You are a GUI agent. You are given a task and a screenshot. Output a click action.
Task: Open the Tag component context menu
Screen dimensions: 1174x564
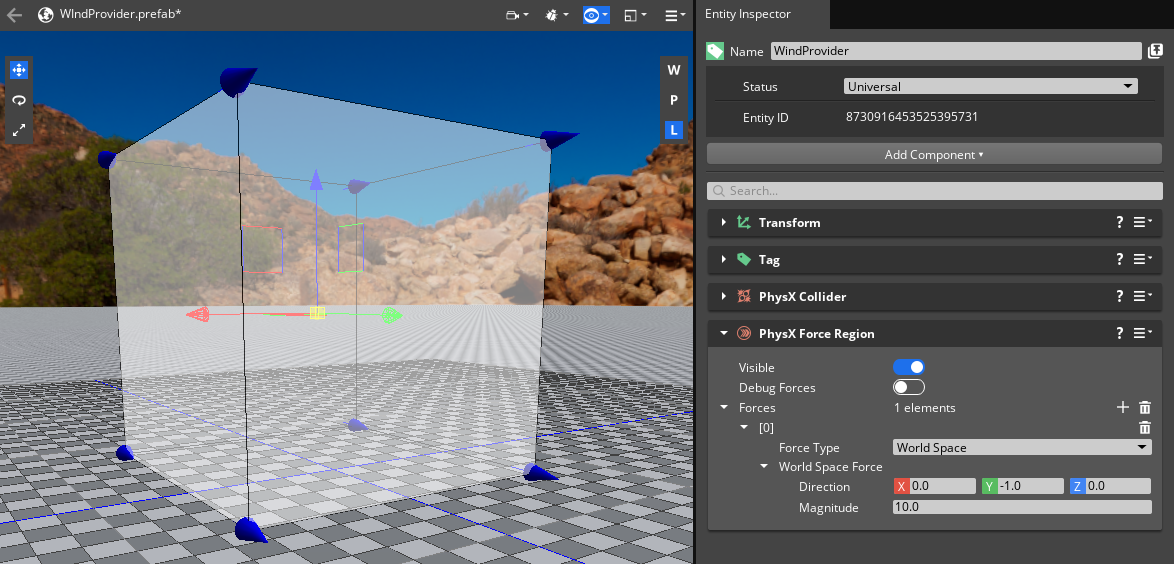1143,260
